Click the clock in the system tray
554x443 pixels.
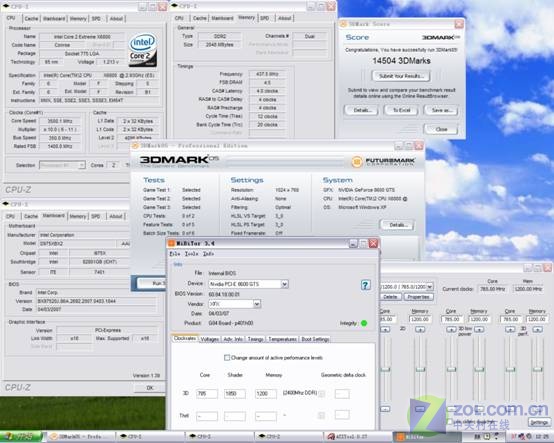[542, 437]
